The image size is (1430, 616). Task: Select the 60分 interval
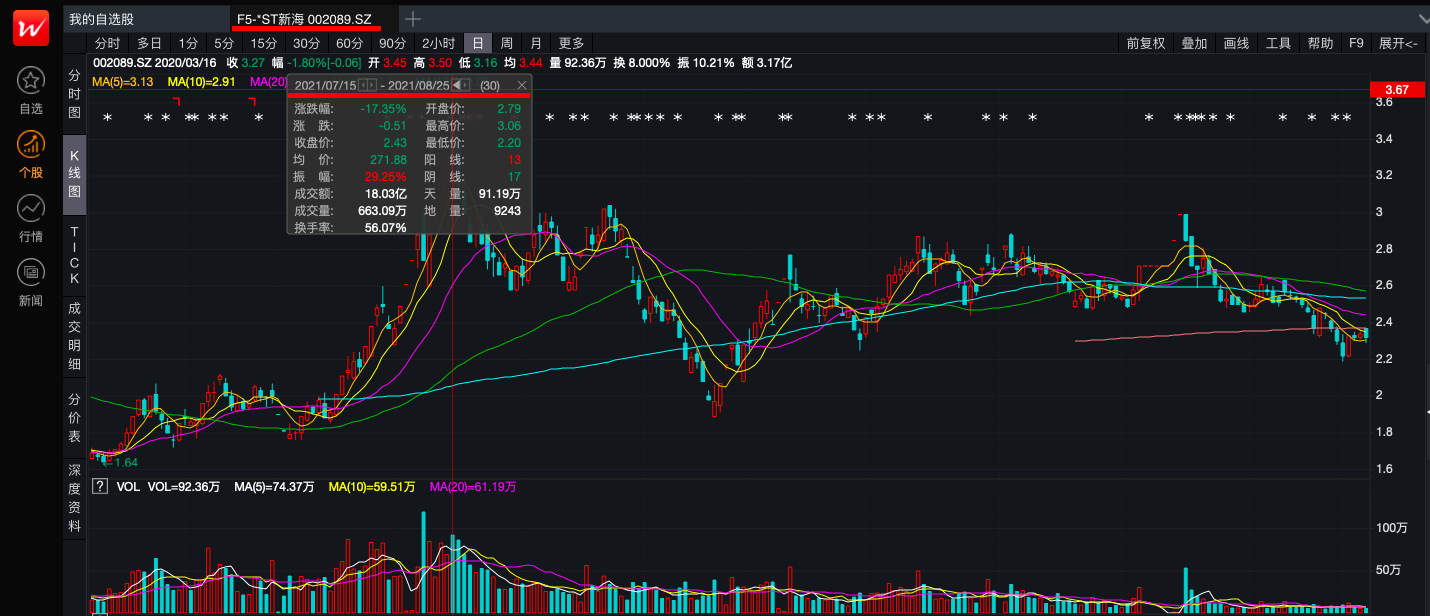(349, 43)
